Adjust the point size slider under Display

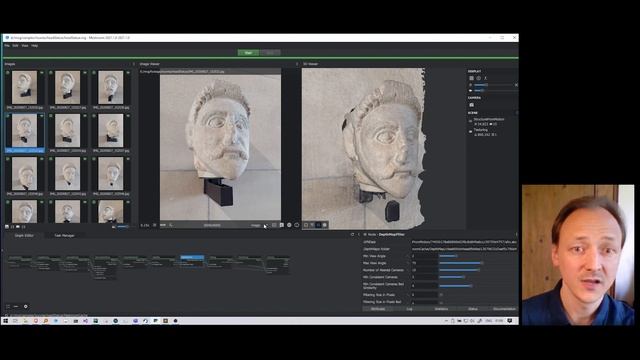click(x=493, y=85)
